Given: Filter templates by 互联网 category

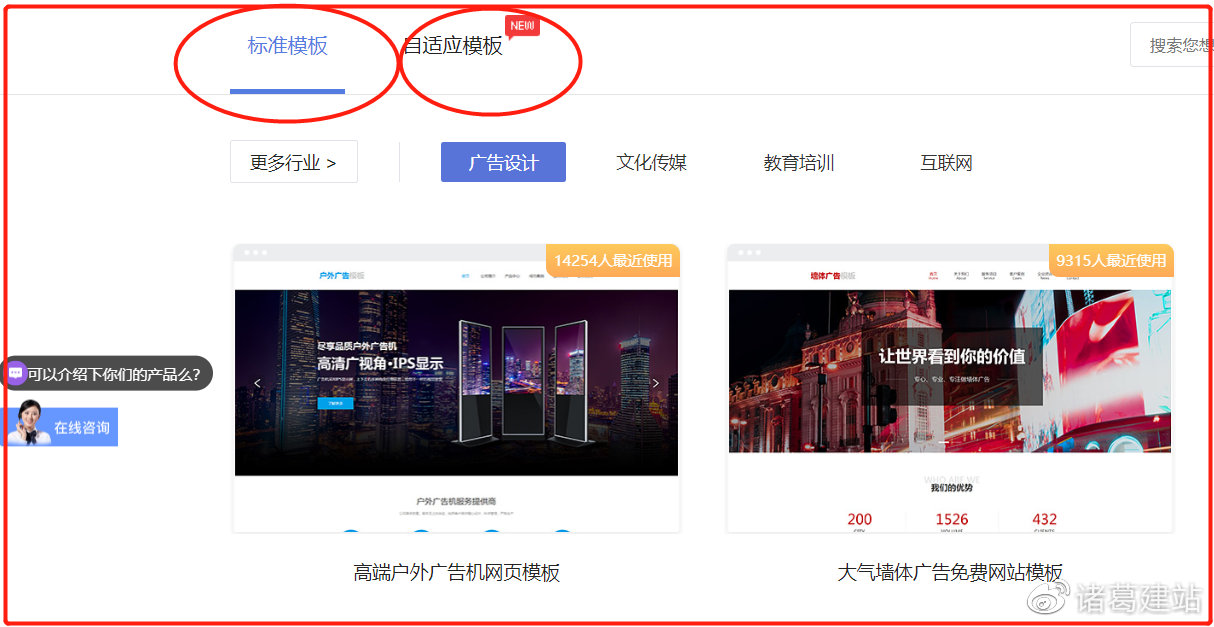Looking at the screenshot, I should [x=946, y=161].
